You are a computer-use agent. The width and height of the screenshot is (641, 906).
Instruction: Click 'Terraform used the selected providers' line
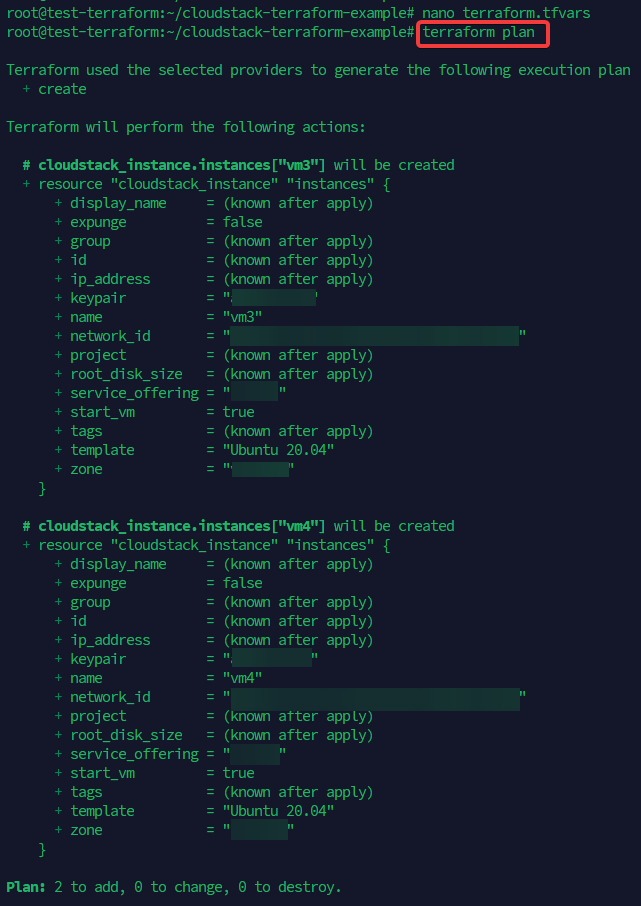tap(318, 70)
